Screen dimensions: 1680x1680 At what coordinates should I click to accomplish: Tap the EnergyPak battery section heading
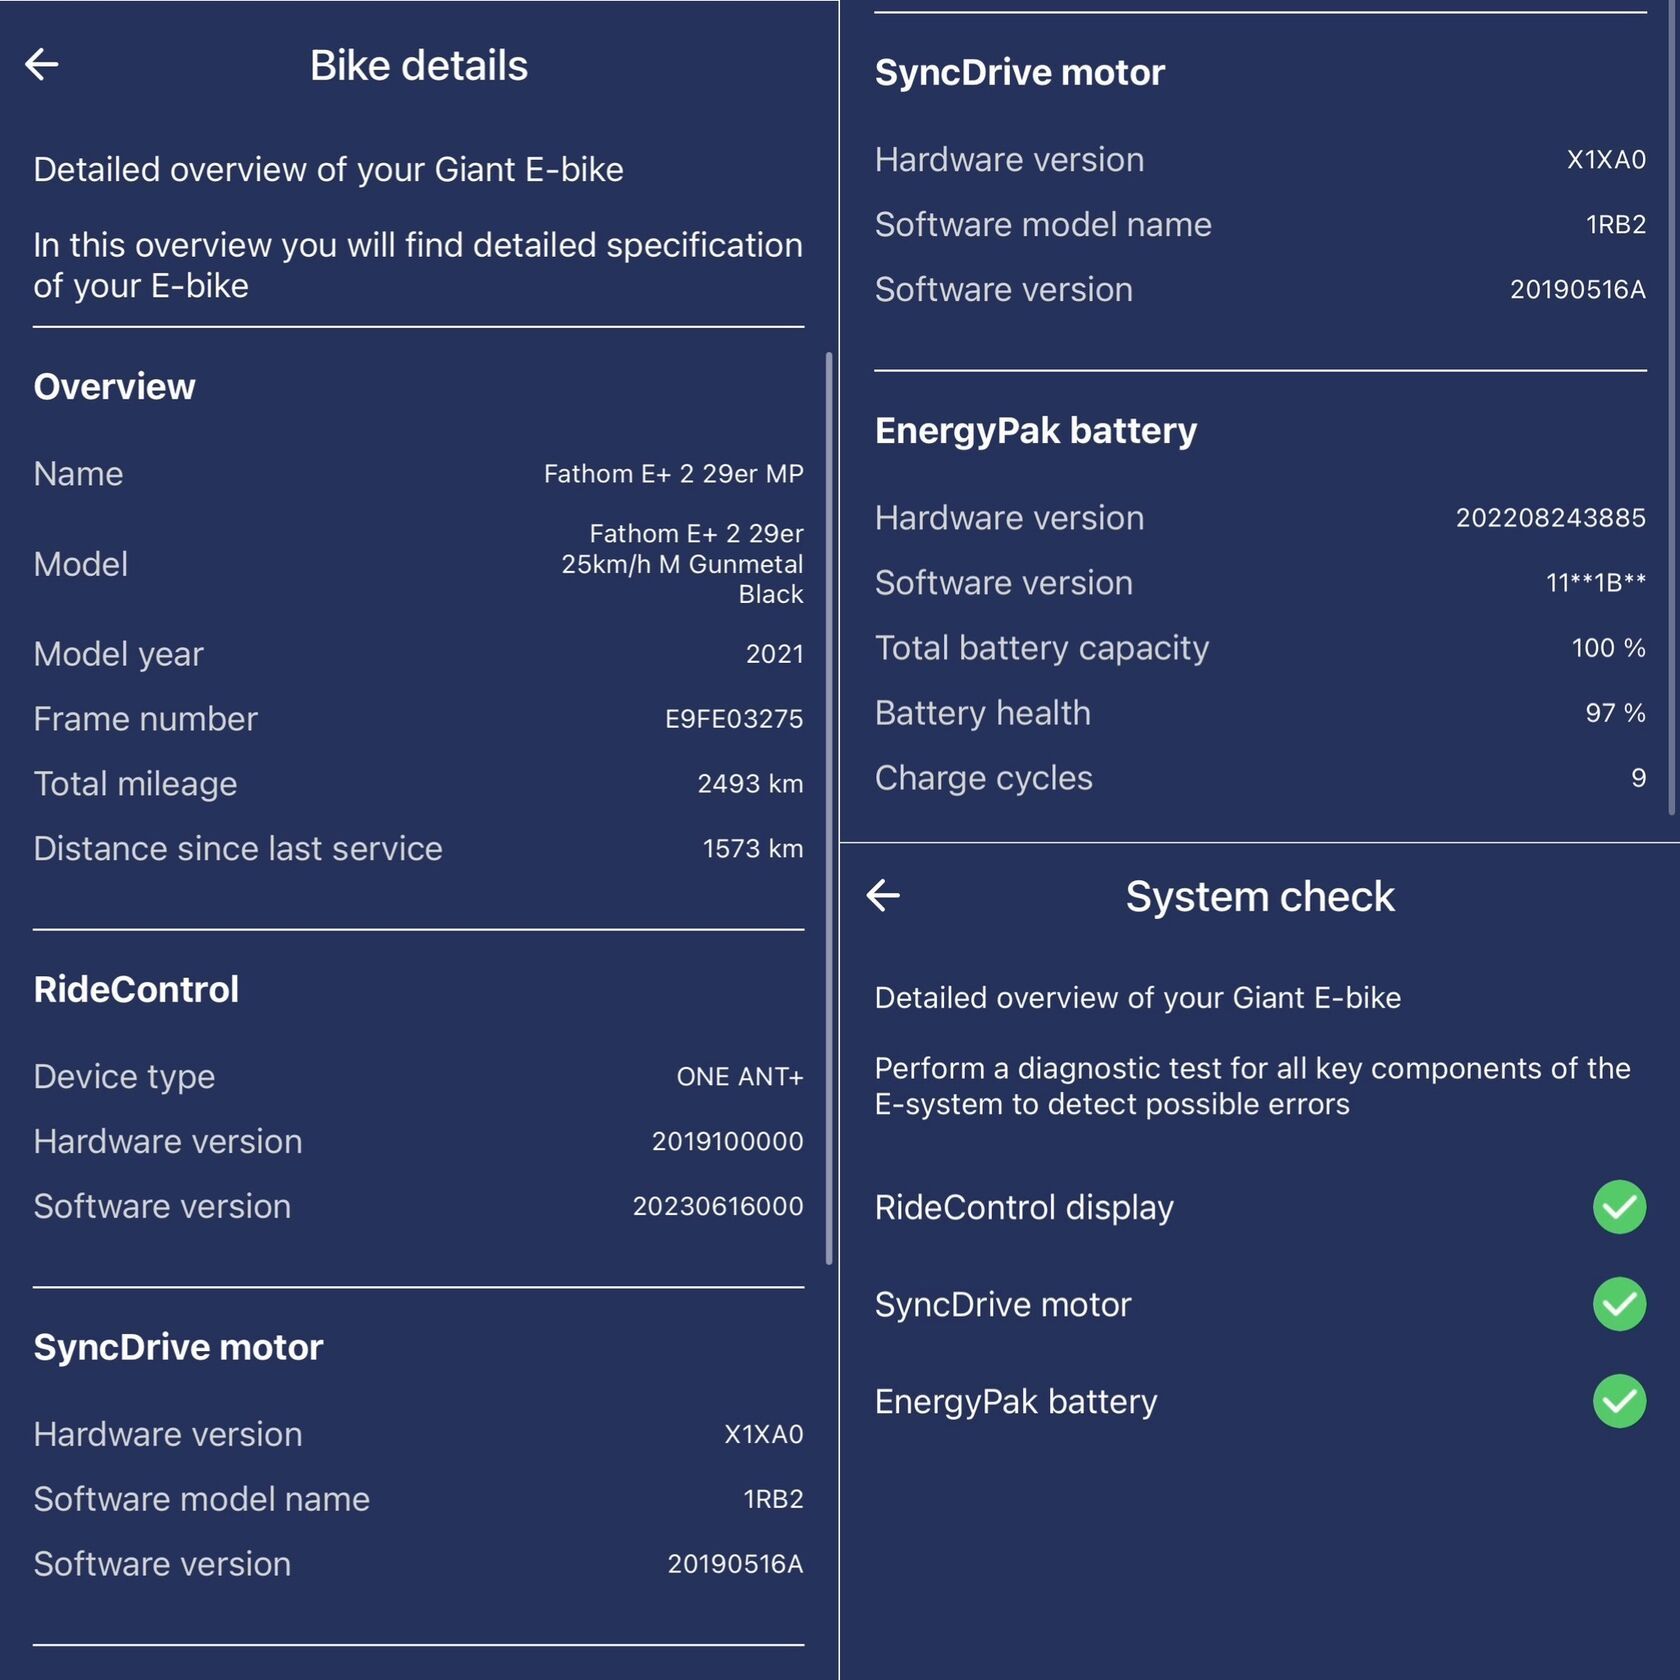tap(1035, 431)
